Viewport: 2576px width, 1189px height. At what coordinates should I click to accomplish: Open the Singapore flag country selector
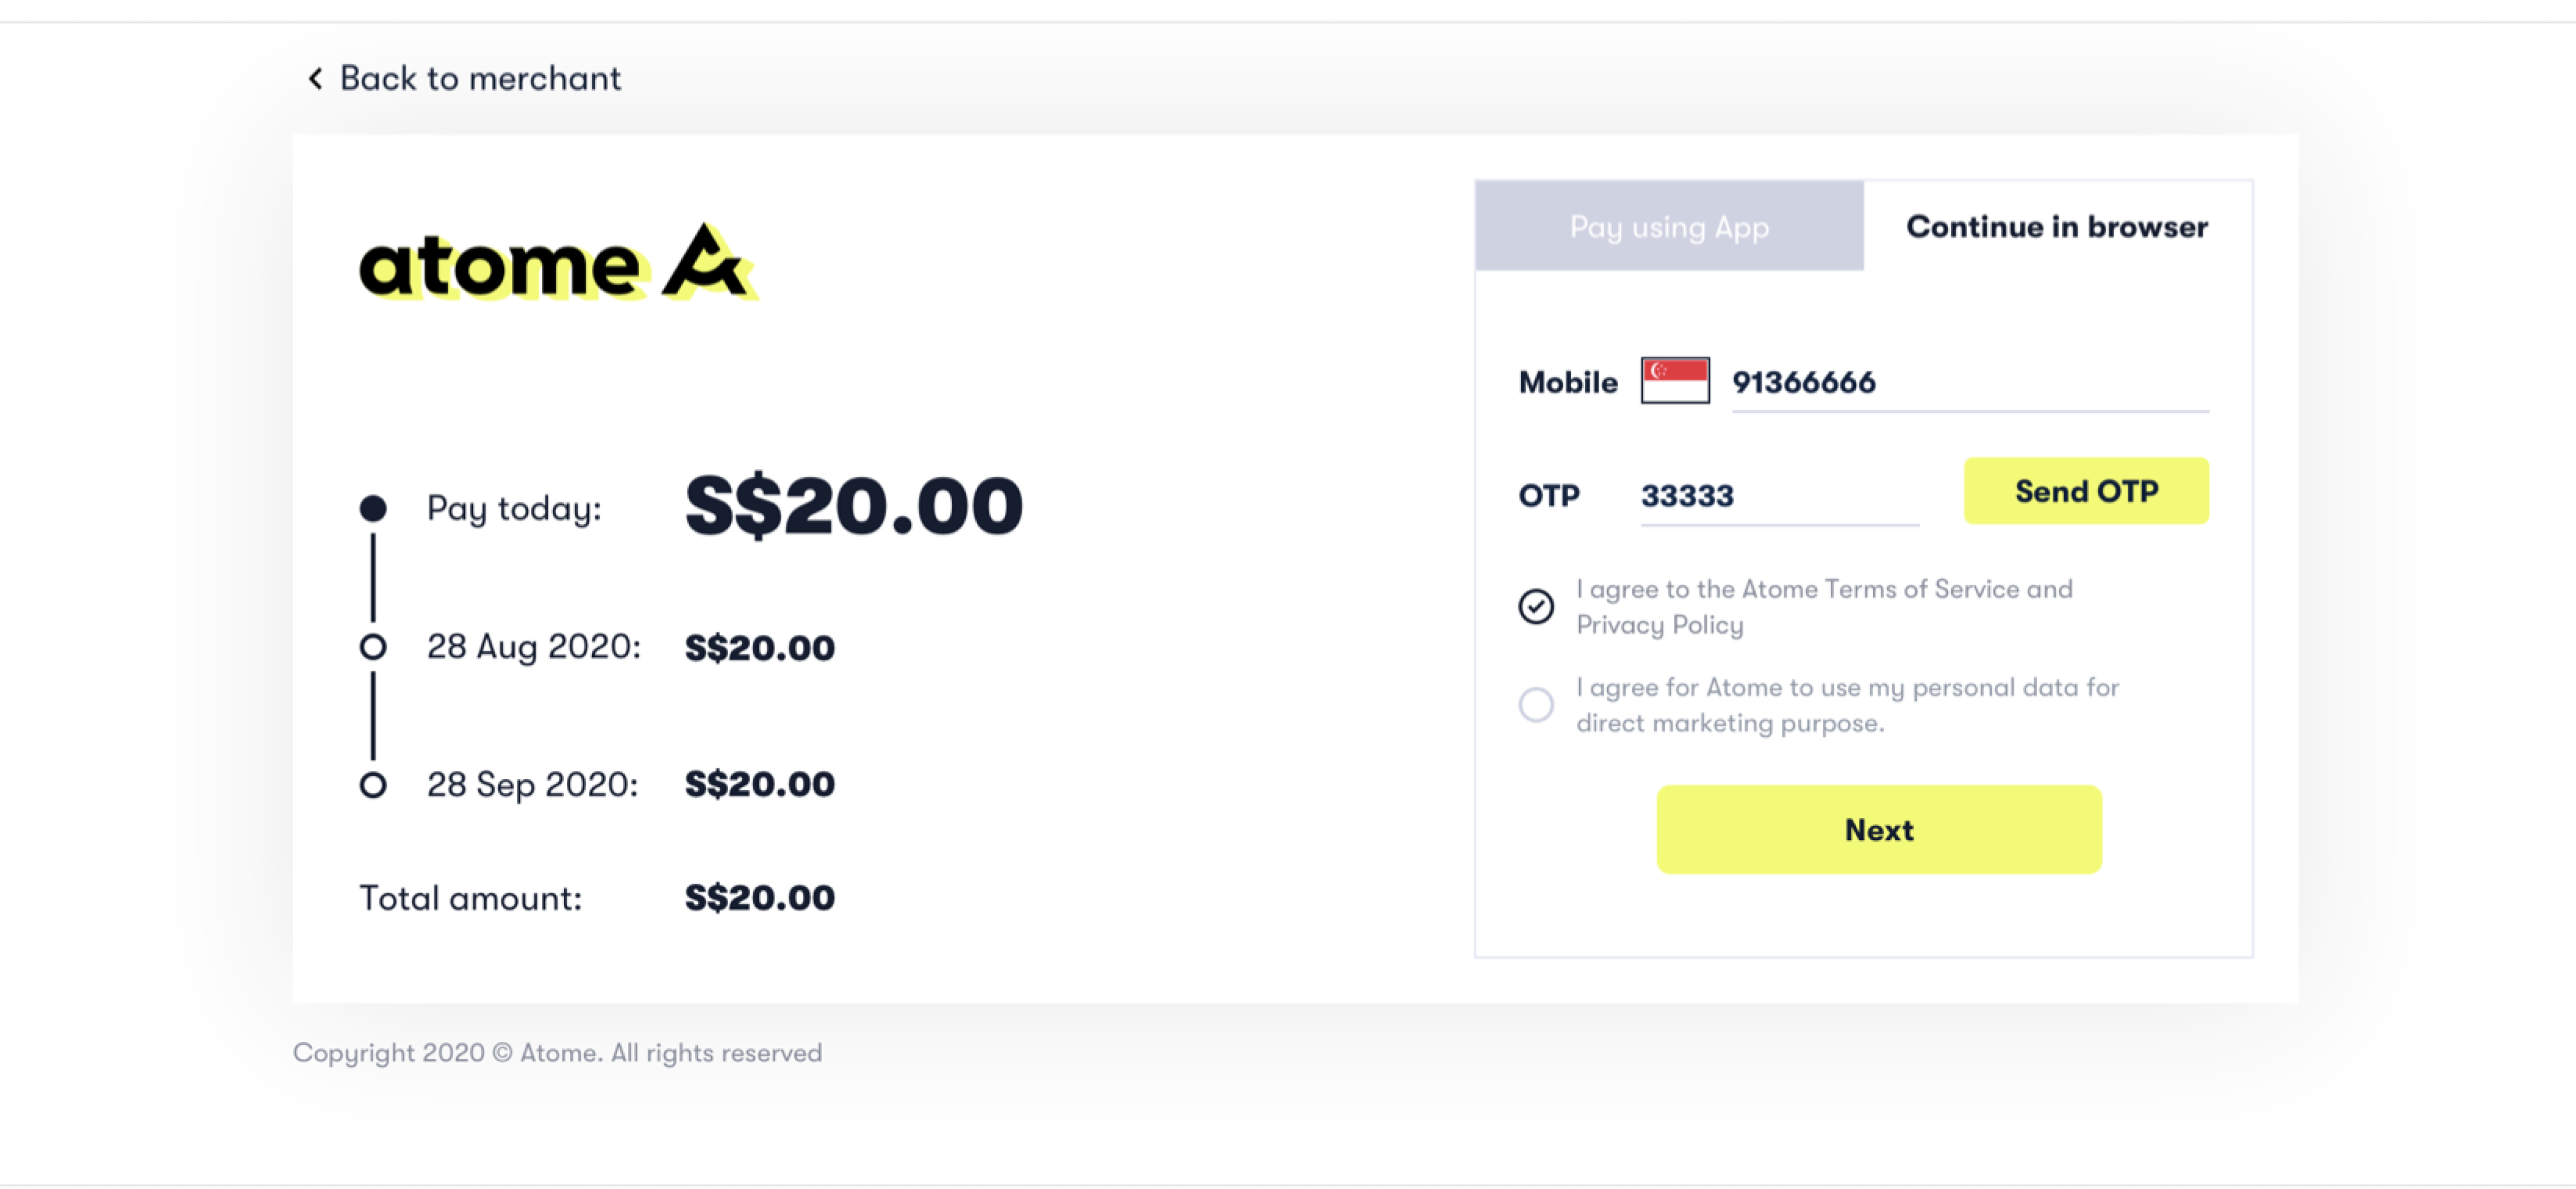[x=1674, y=381]
